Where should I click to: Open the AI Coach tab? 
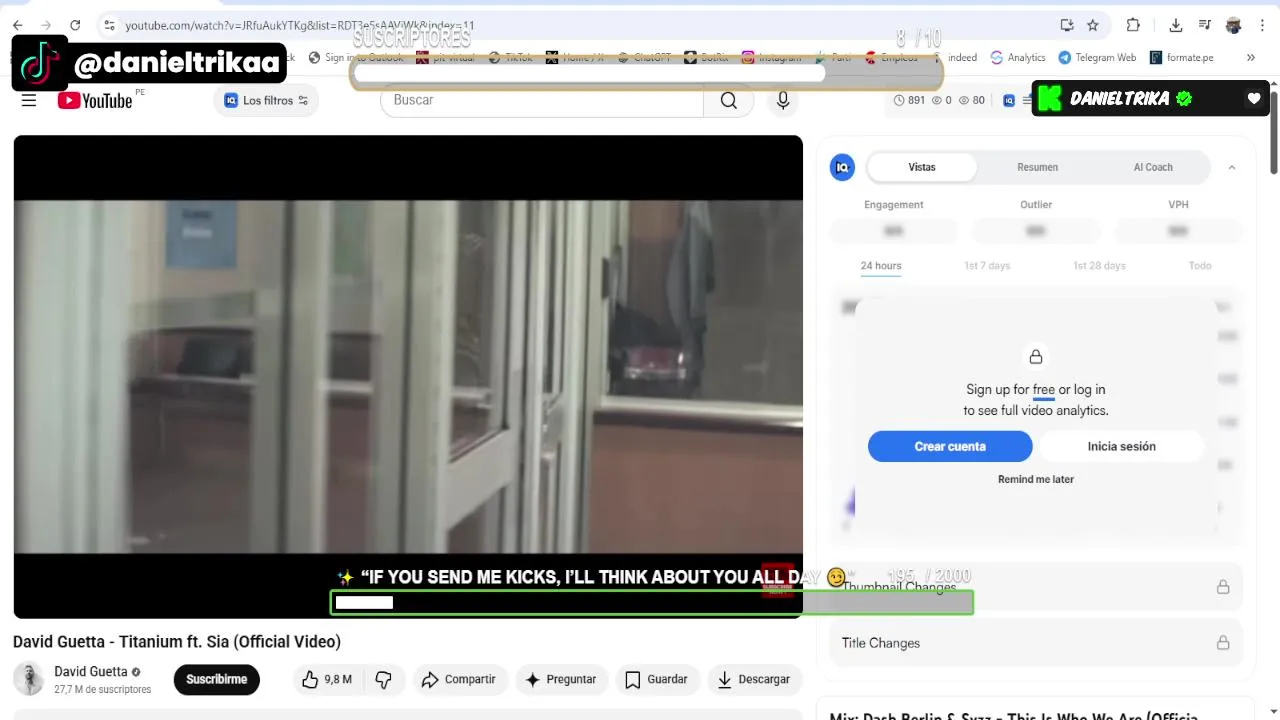[x=1153, y=167]
